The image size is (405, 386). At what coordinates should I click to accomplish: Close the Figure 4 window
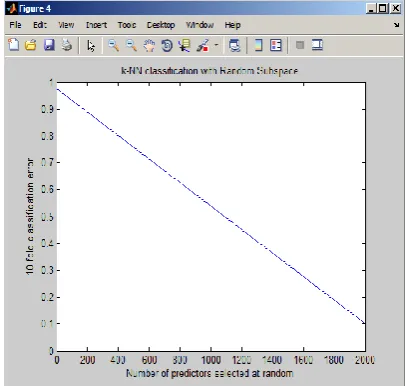[x=396, y=8]
